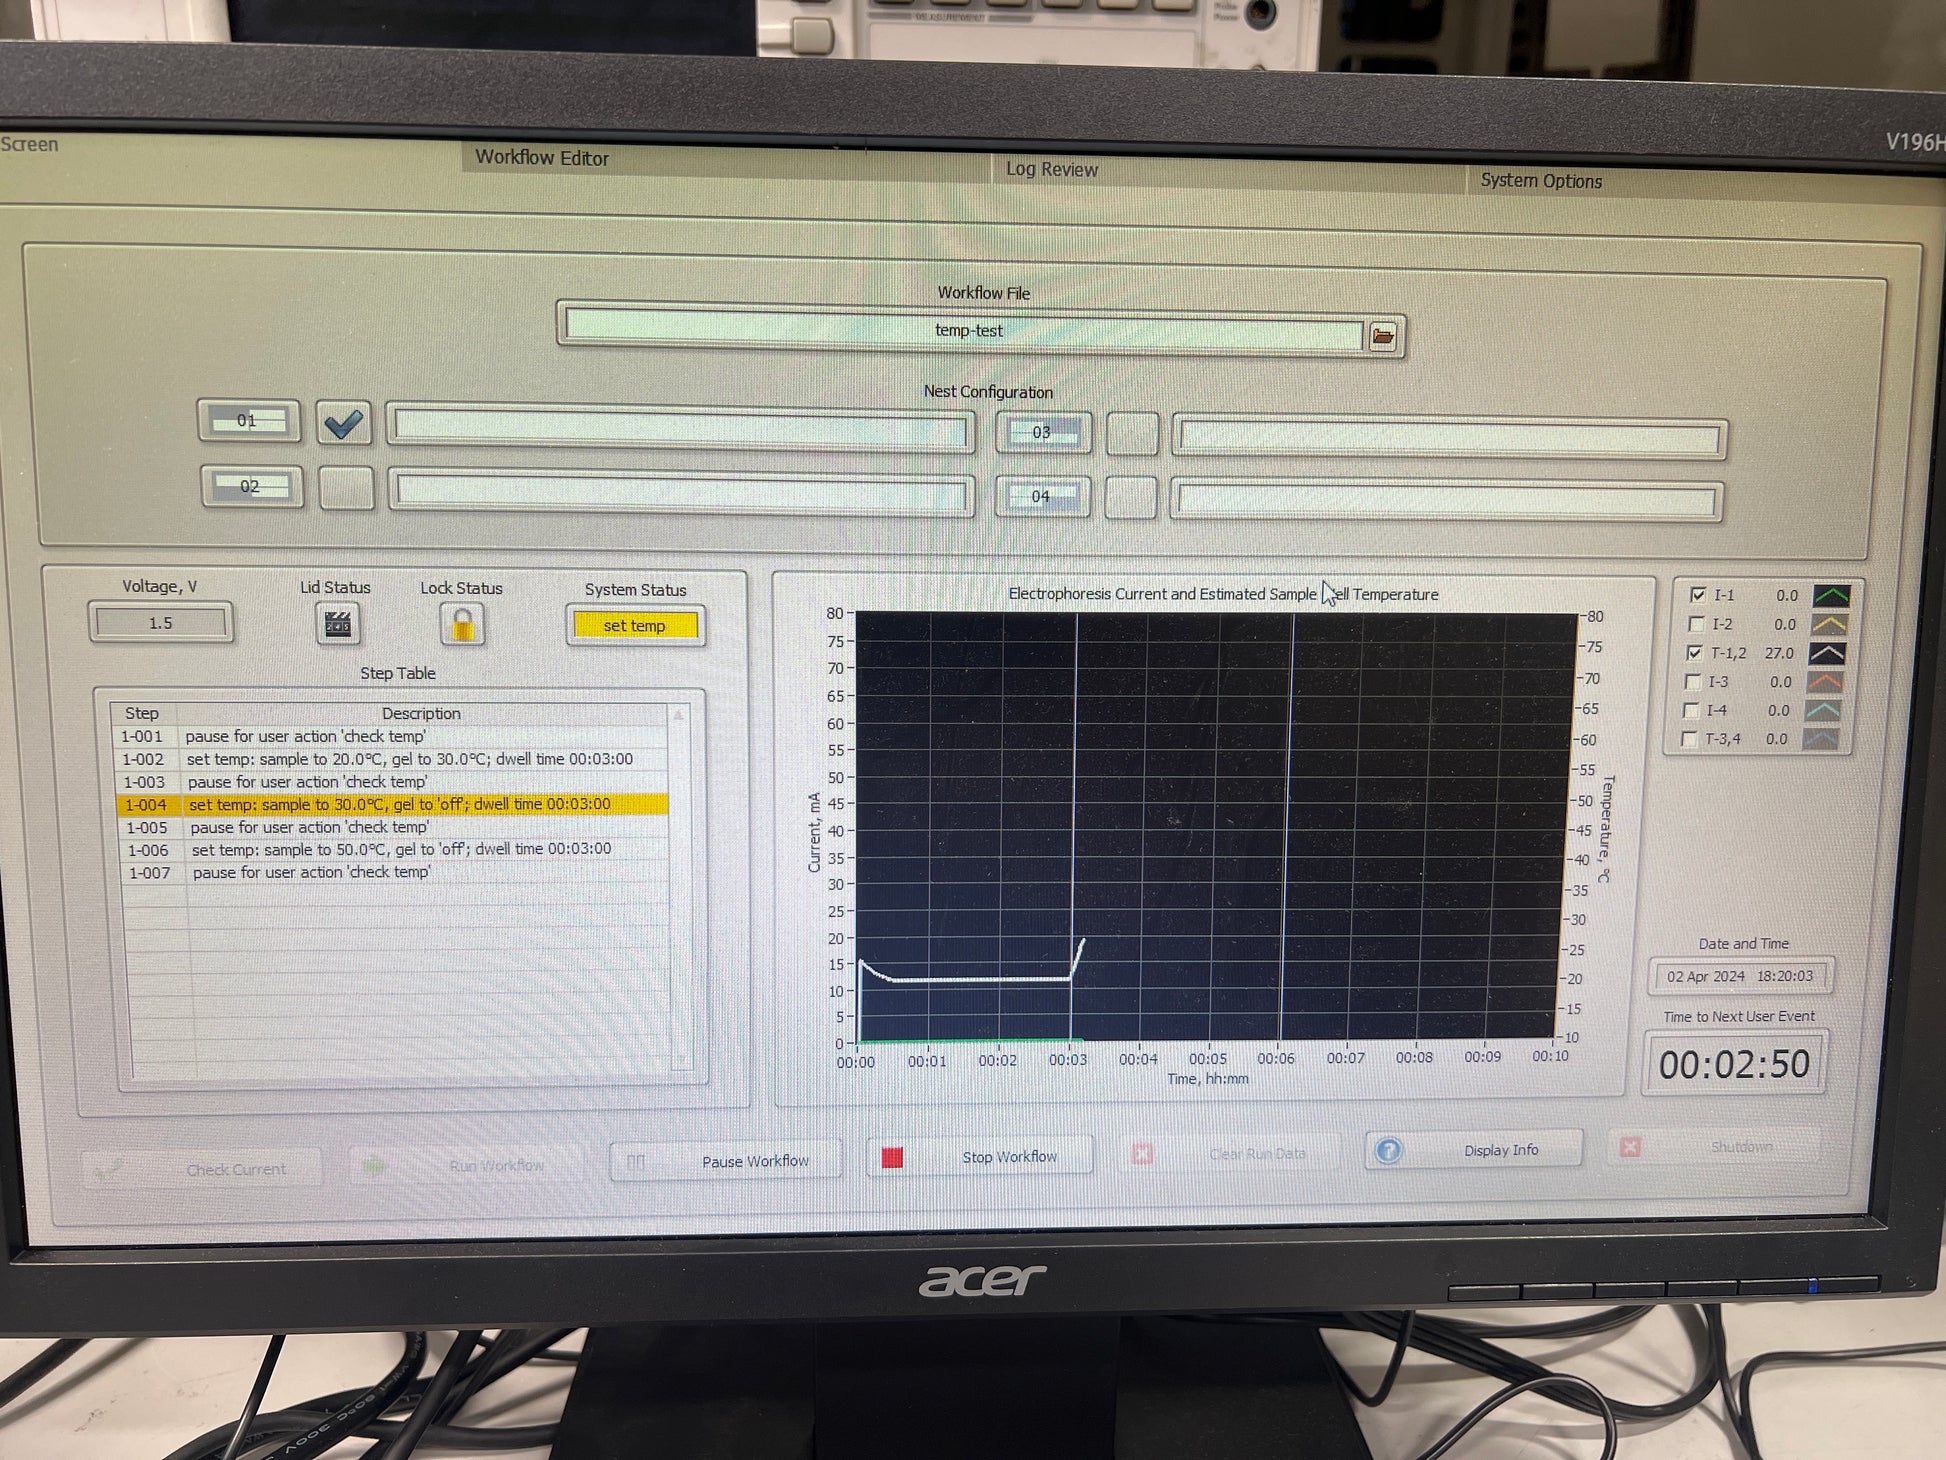Click the blue question mark Display Info icon
Screen dimensions: 1946x1460
(1388, 1151)
